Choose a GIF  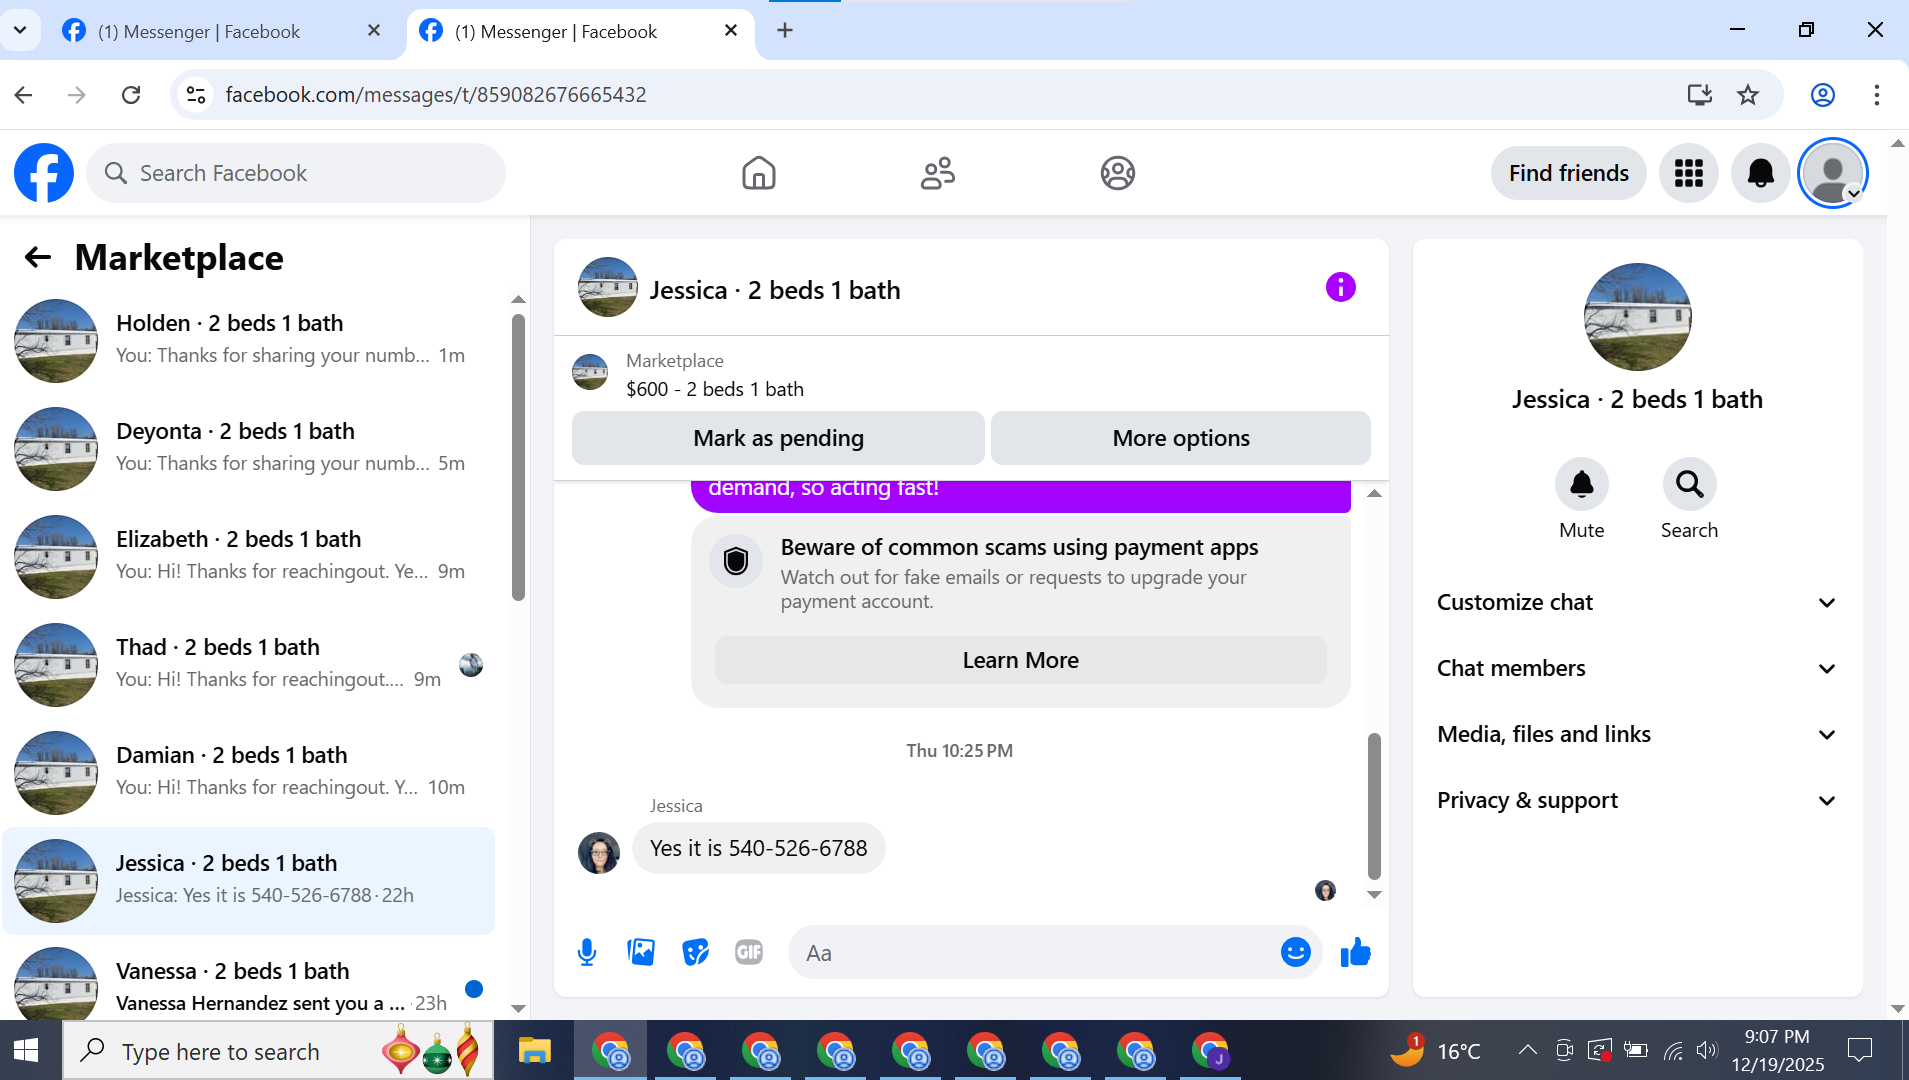pos(749,953)
